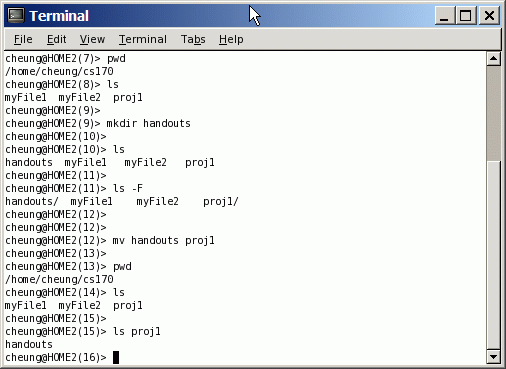
Task: Click the first '/home/cheung/cs170' output line
Action: (59, 71)
